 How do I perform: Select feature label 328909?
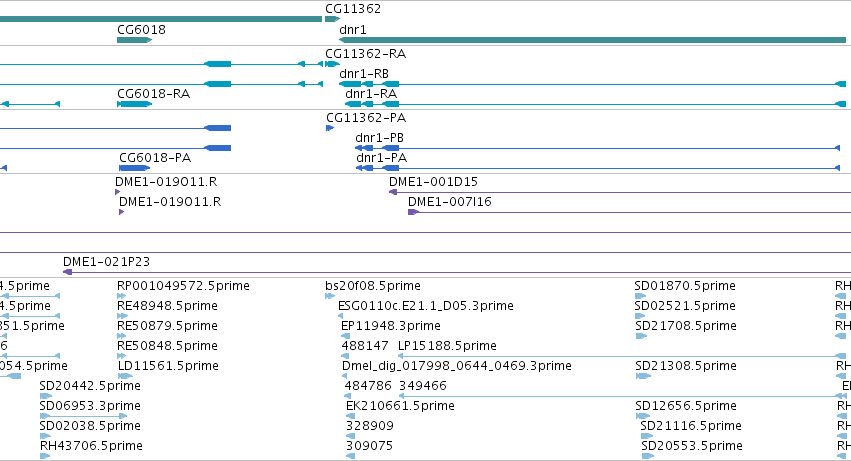pyautogui.click(x=370, y=426)
